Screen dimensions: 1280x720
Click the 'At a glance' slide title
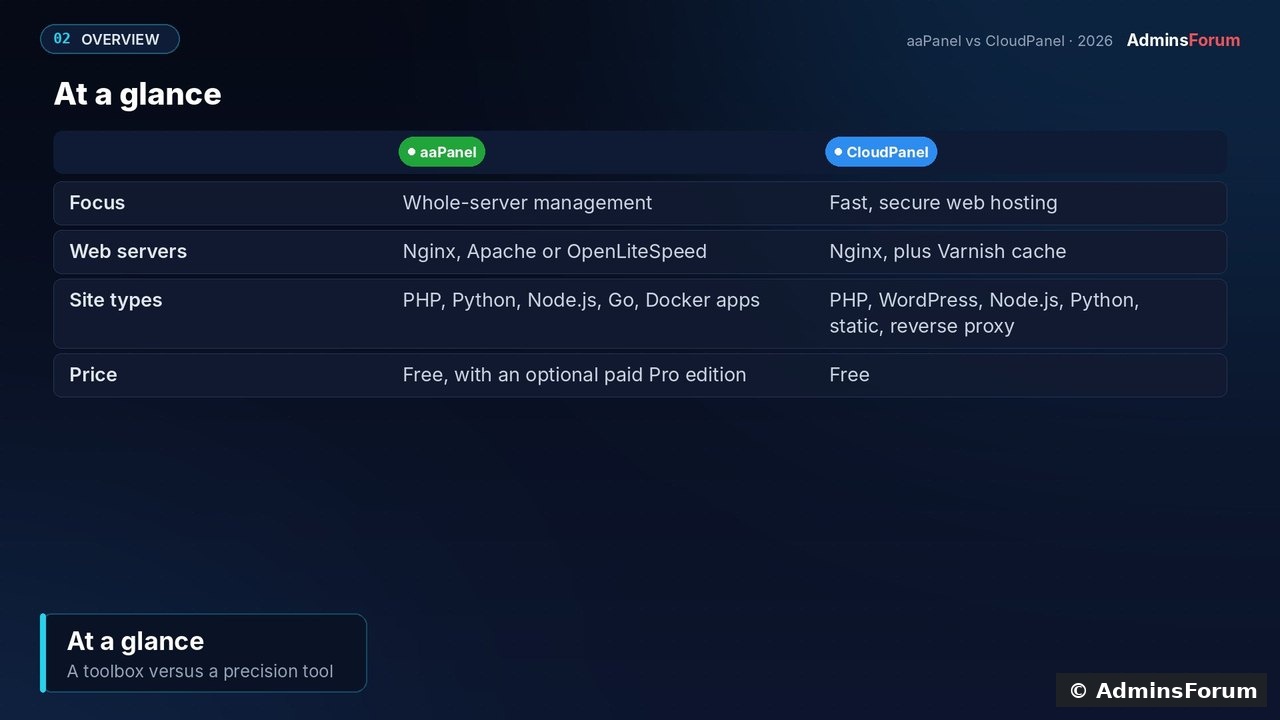coord(137,94)
